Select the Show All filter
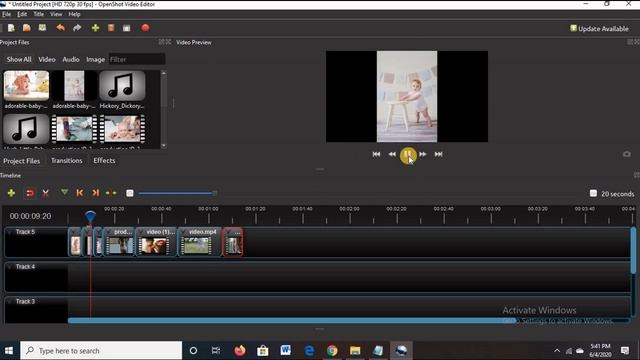Viewport: 640px width, 360px height. click(x=19, y=60)
